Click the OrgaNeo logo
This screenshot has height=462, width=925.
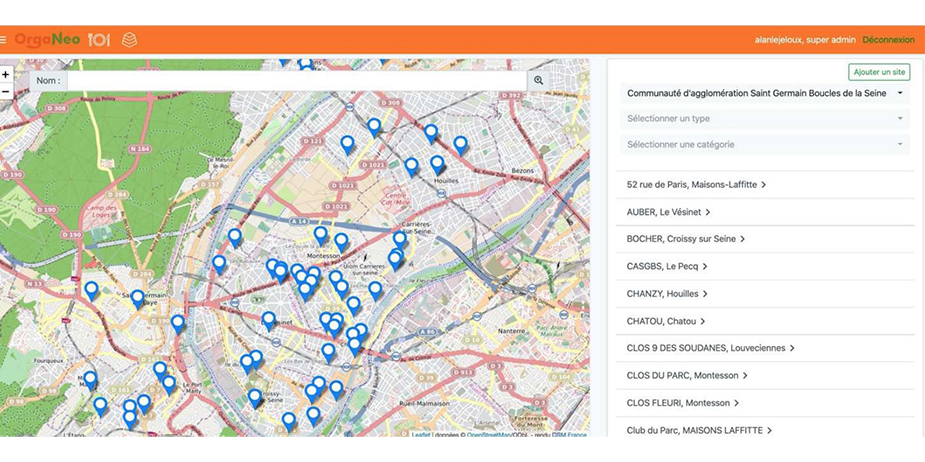[x=47, y=40]
